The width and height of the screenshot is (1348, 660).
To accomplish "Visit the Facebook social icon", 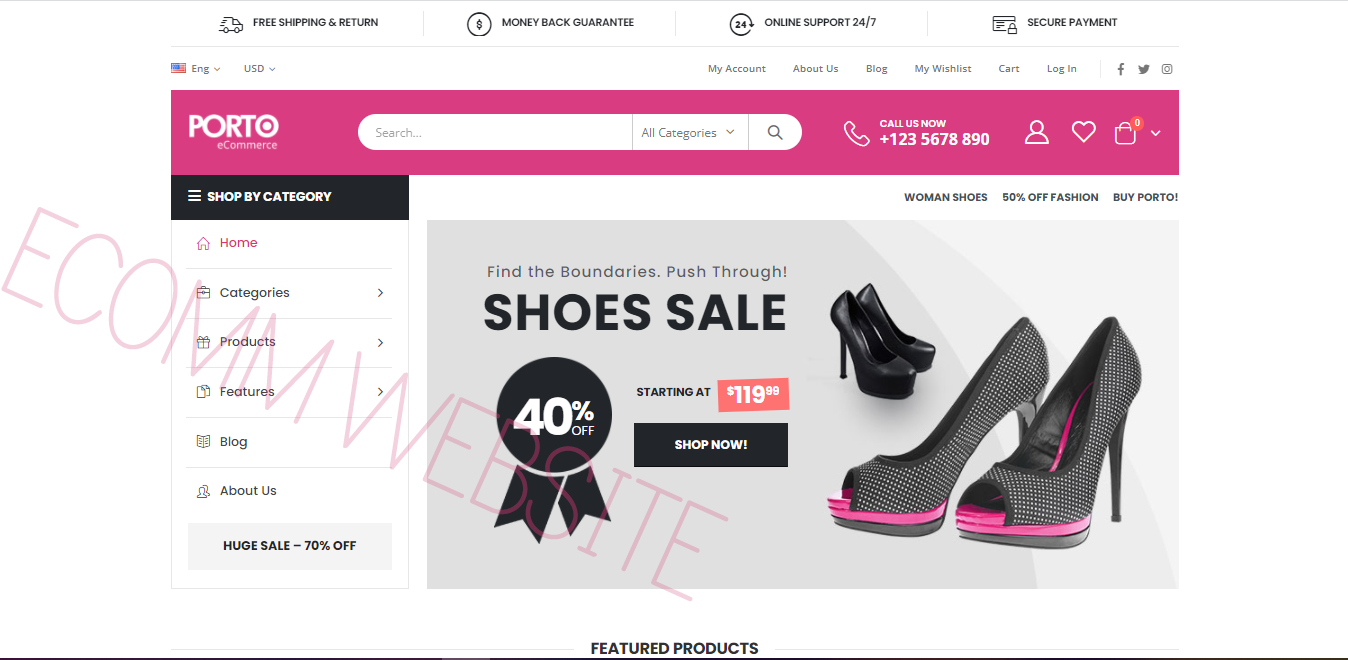I will (1120, 69).
